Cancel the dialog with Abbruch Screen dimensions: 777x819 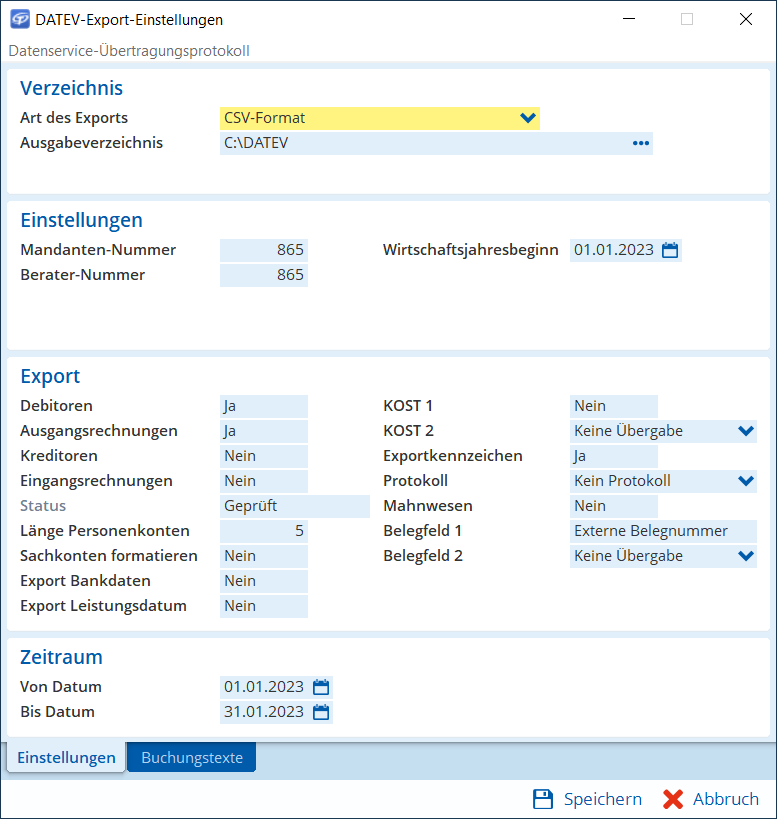[x=711, y=799]
